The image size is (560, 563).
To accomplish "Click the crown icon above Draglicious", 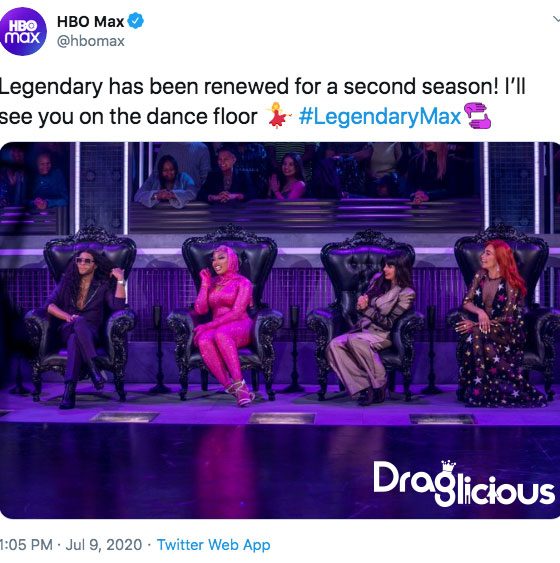I will [x=448, y=466].
